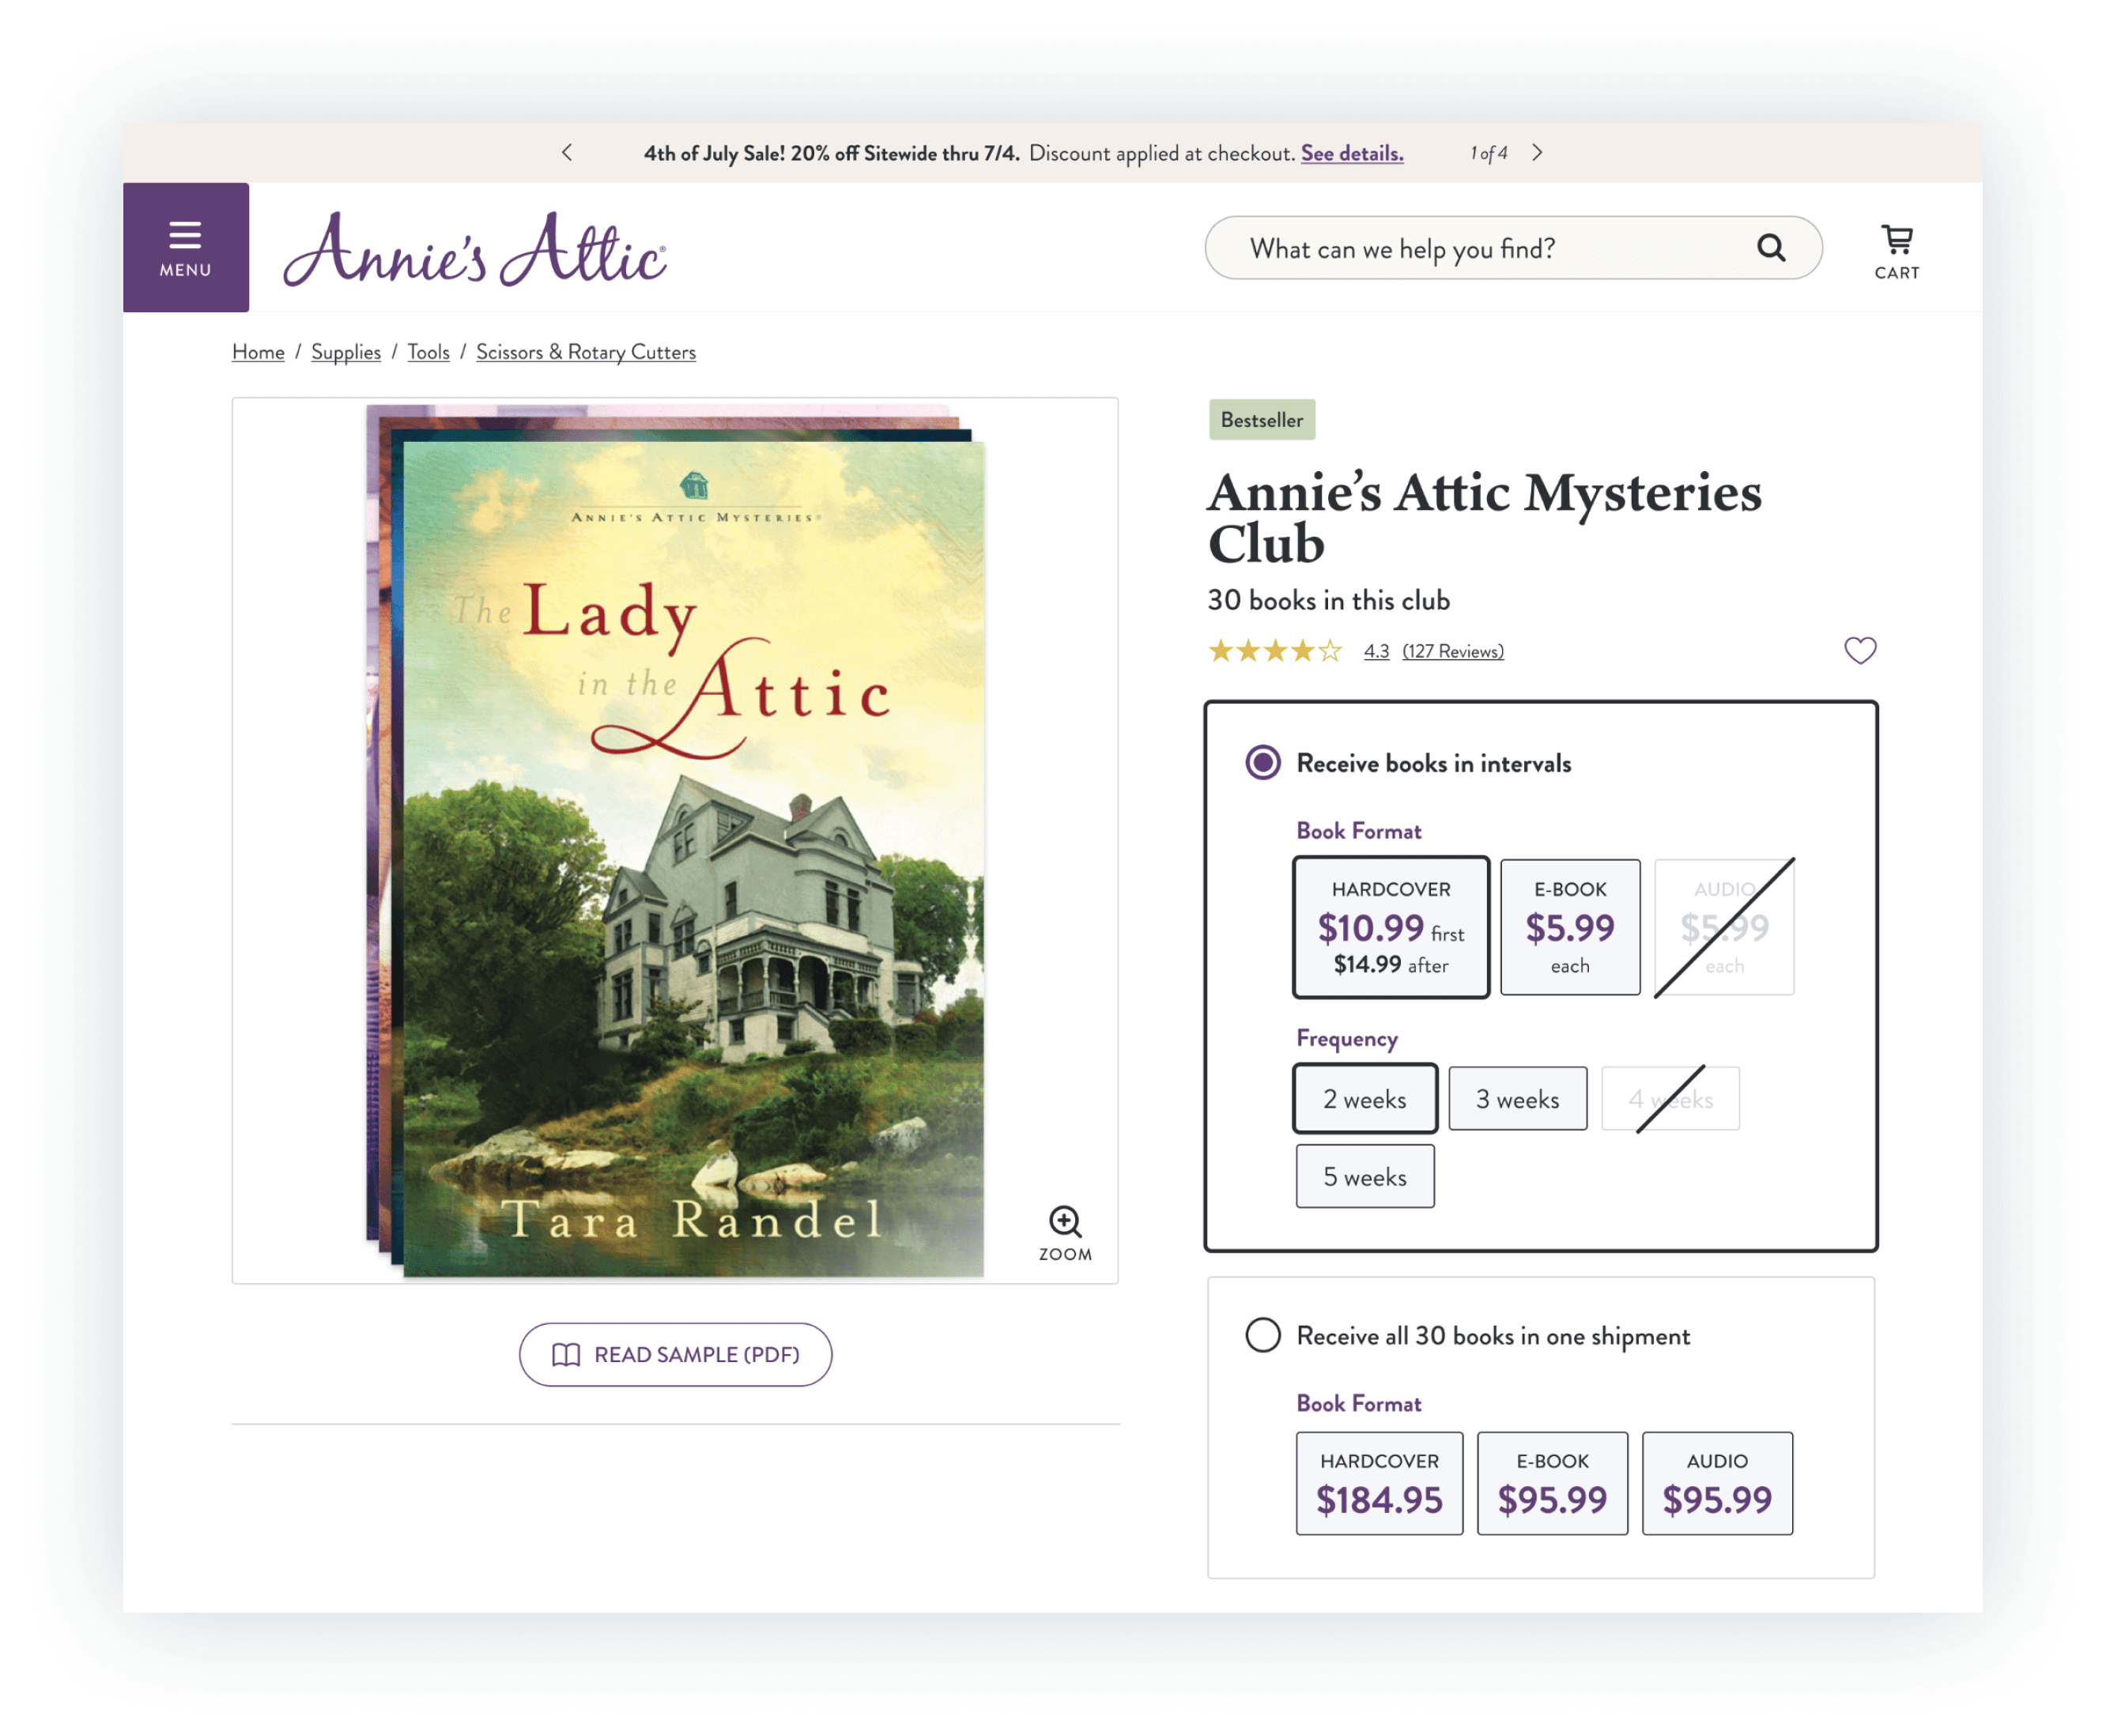Click the star rating display

(1275, 650)
